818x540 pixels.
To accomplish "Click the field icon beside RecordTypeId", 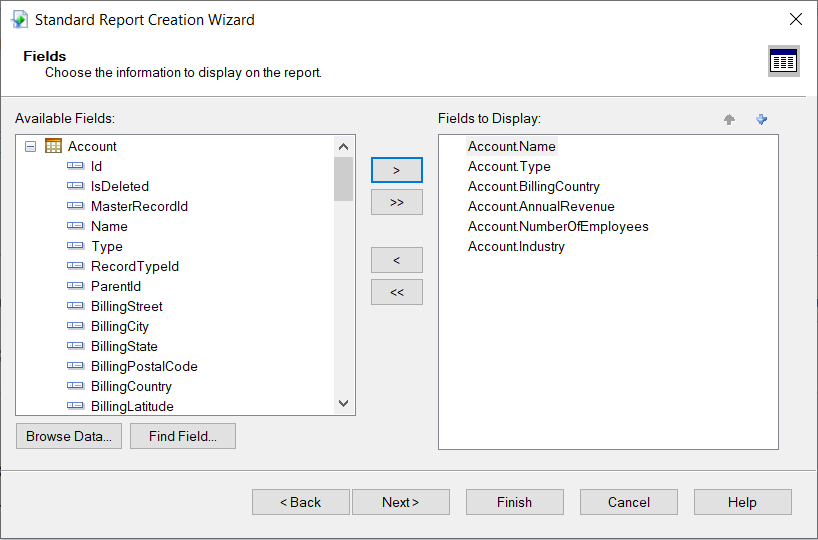I will coord(75,266).
